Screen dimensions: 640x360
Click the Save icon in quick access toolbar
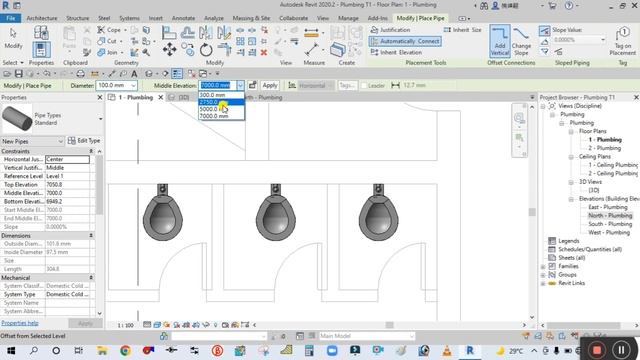point(18,73)
